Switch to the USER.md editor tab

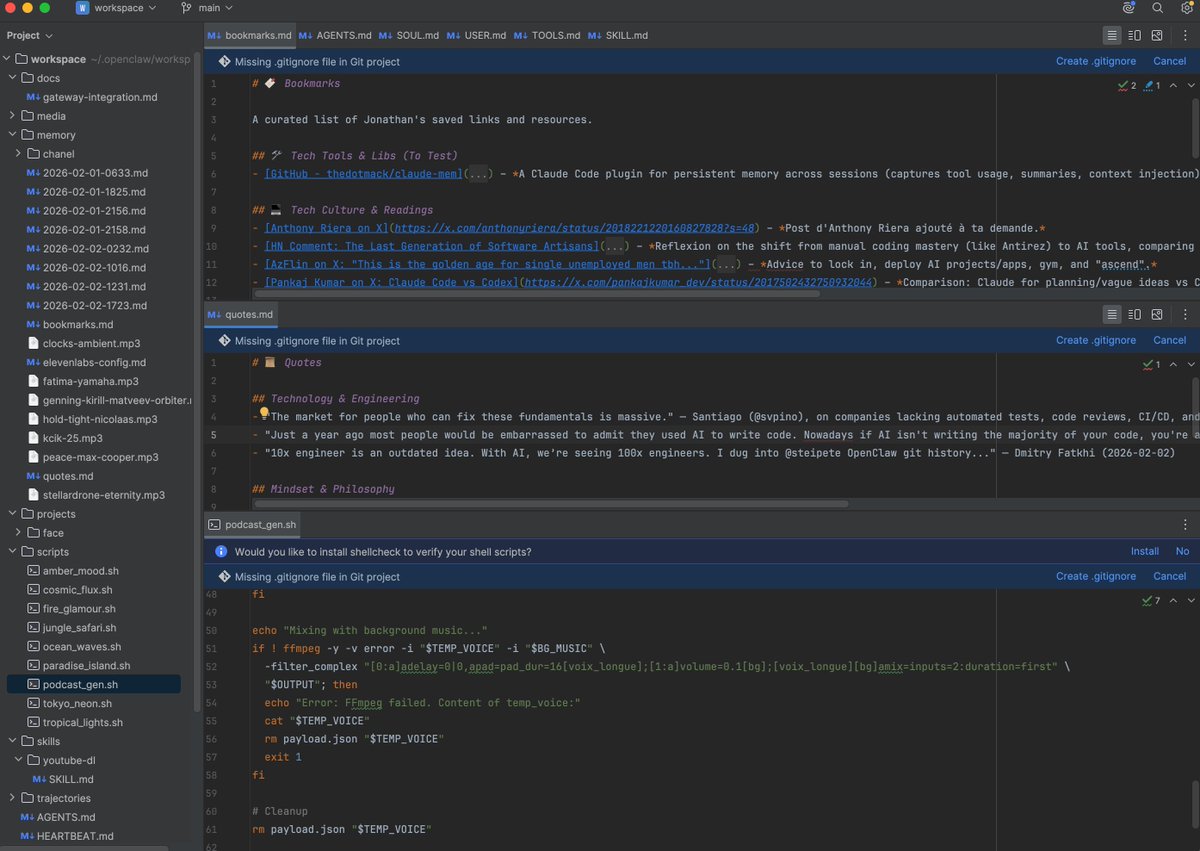pos(478,35)
